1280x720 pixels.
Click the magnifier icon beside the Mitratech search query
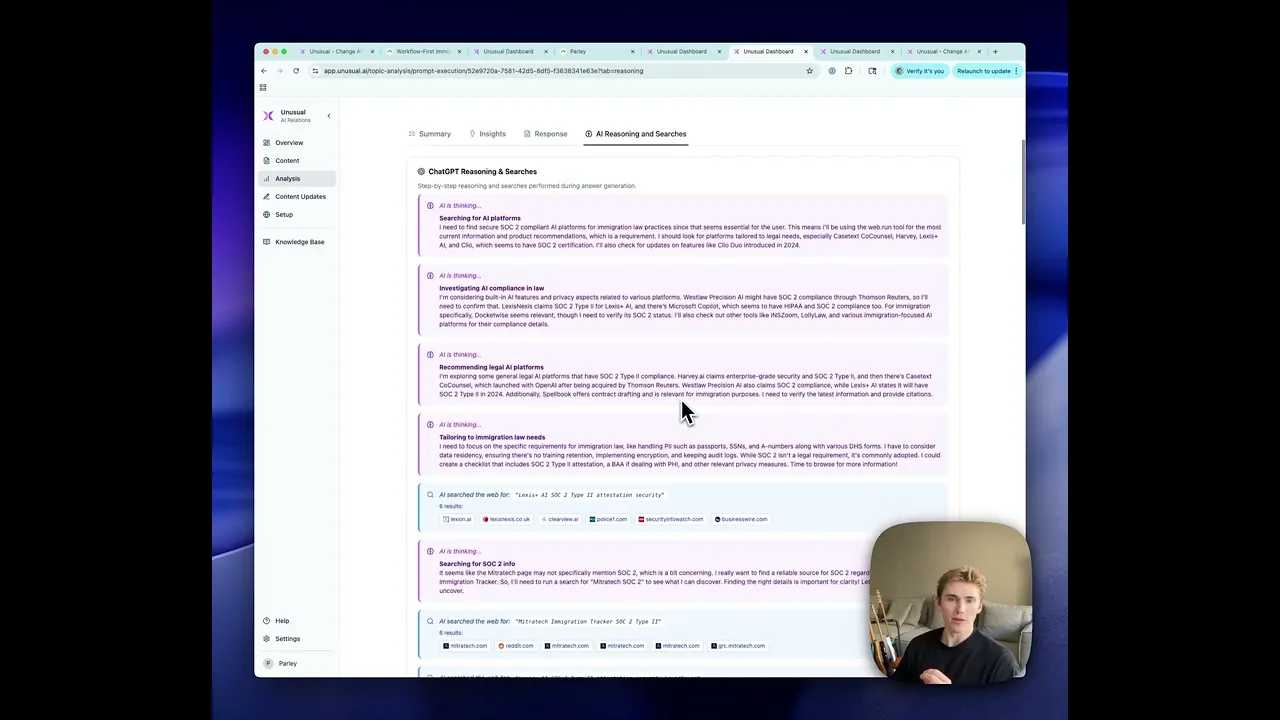[430, 622]
